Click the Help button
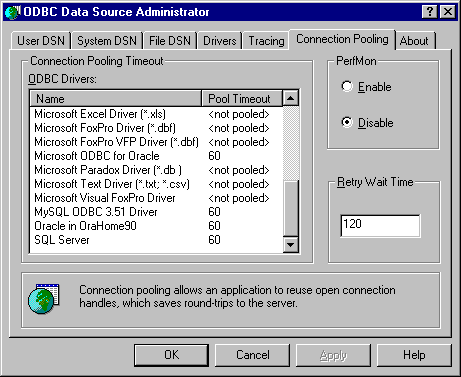461x377 pixels. point(414,355)
